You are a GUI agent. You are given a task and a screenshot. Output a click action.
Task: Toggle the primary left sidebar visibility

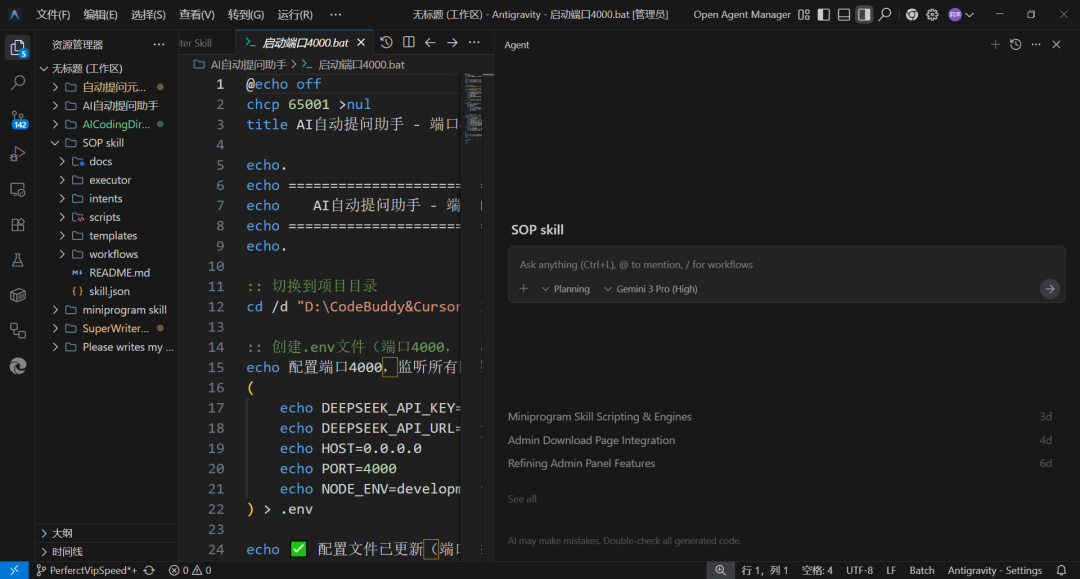824,15
